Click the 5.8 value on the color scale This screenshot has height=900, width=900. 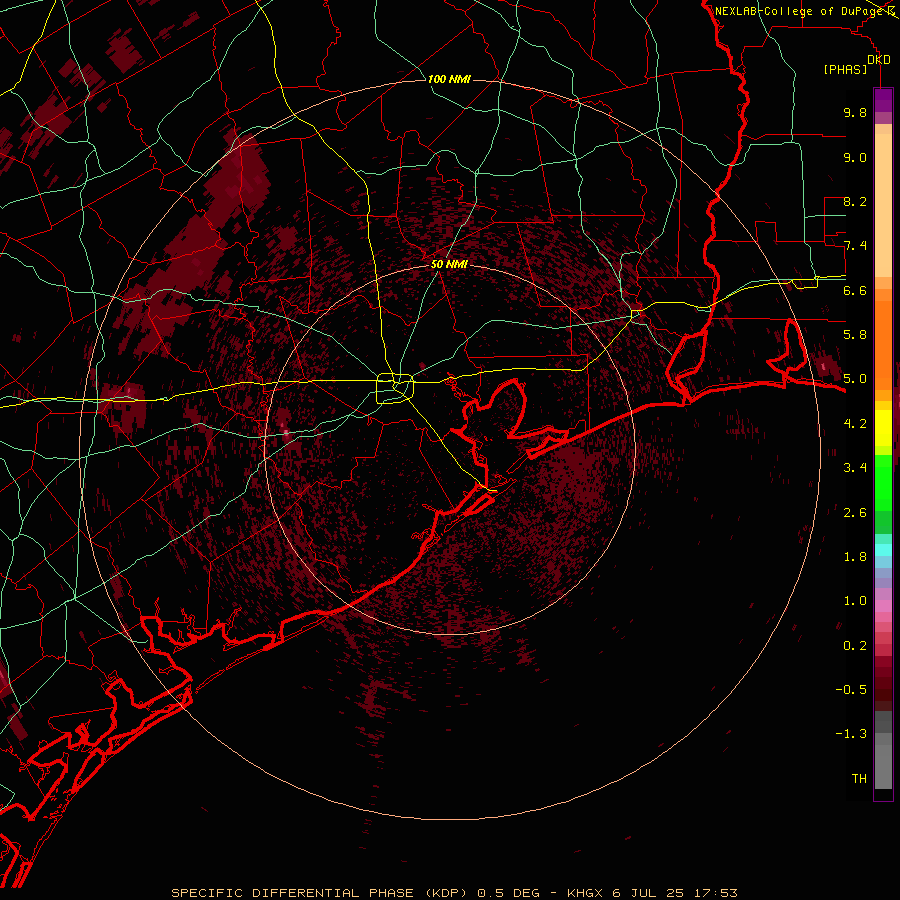pyautogui.click(x=855, y=334)
